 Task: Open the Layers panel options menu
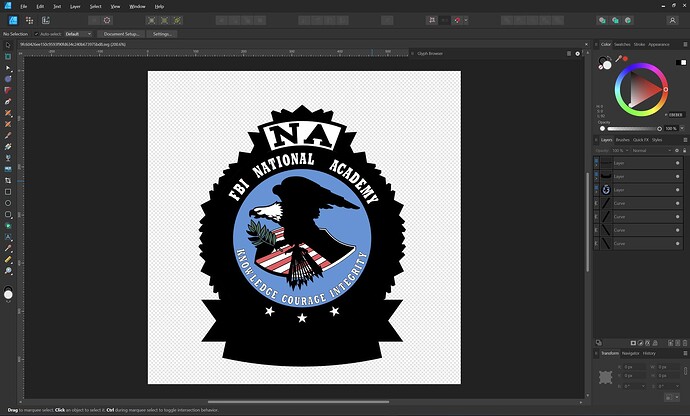pos(685,140)
